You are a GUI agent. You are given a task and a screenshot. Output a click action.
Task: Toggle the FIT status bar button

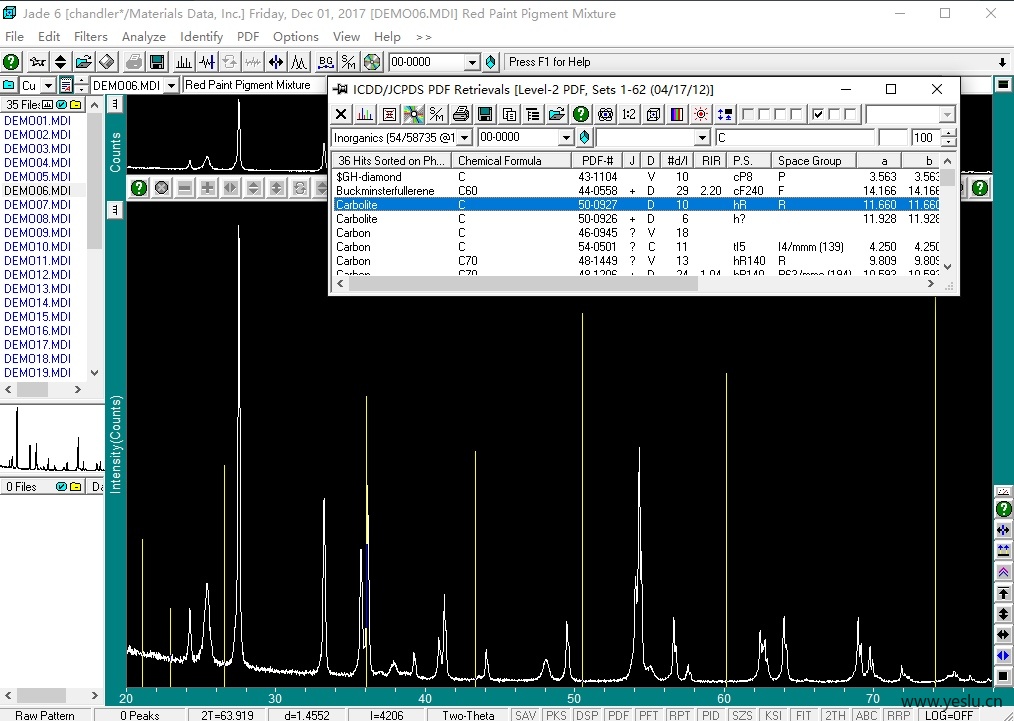tap(804, 715)
